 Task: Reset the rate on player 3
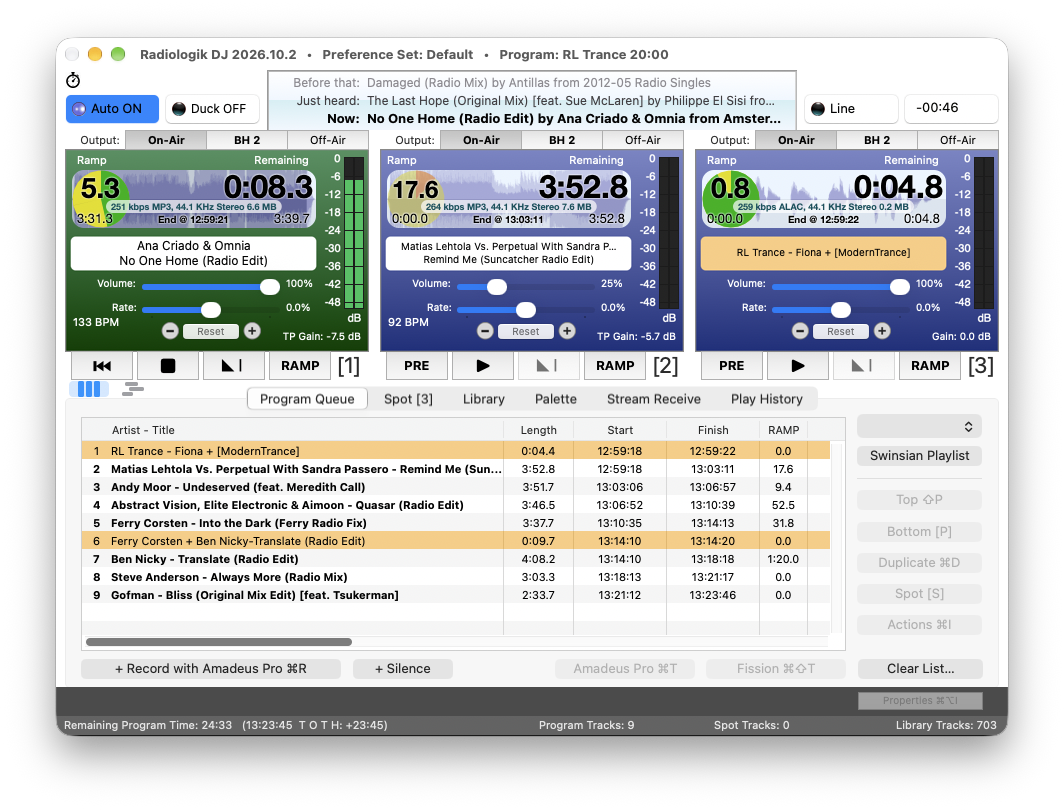[x=840, y=332]
